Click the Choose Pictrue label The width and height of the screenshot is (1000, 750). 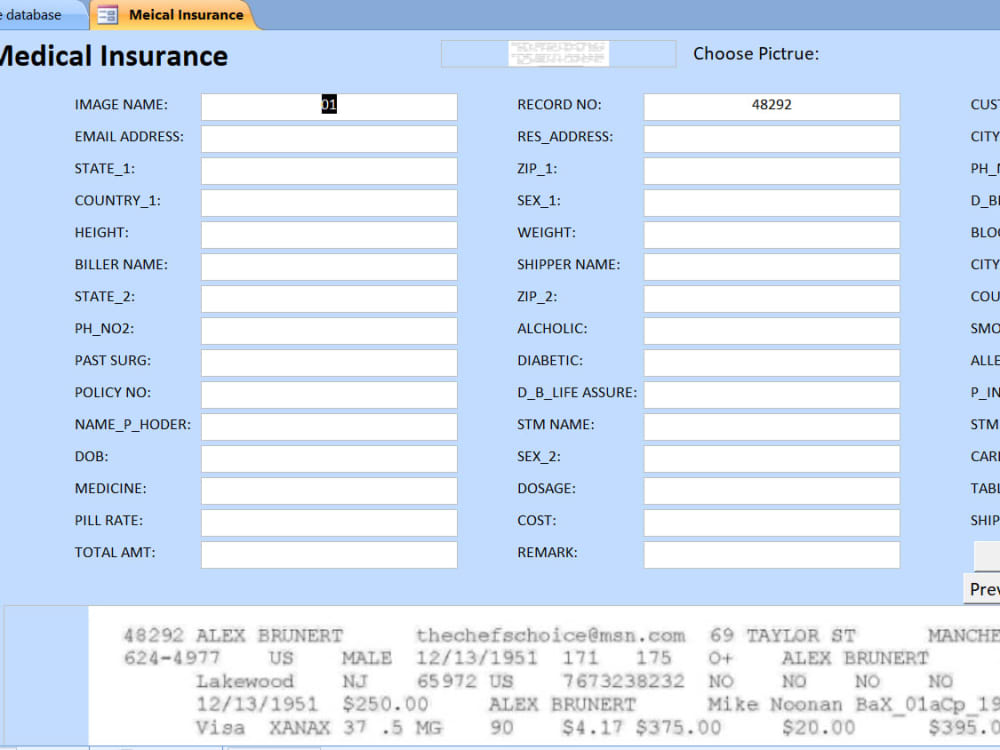click(x=756, y=54)
